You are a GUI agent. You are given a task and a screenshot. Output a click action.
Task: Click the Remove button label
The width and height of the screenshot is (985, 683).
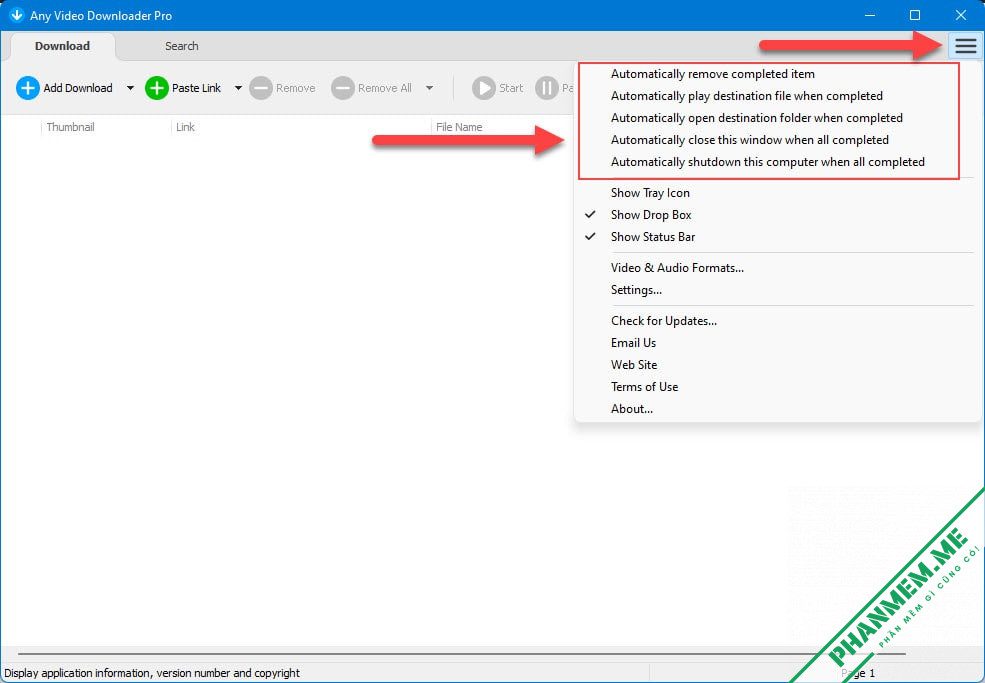pos(296,88)
